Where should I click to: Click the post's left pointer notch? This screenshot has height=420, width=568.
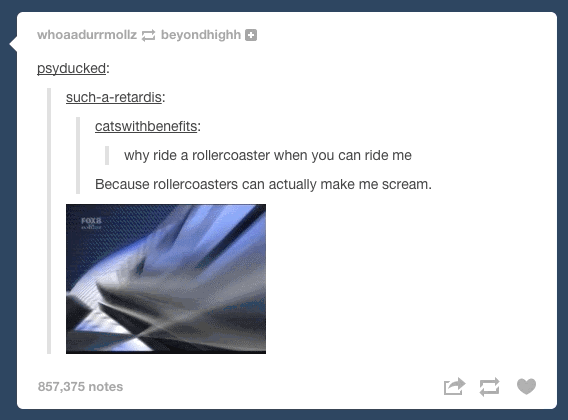pos(13,44)
